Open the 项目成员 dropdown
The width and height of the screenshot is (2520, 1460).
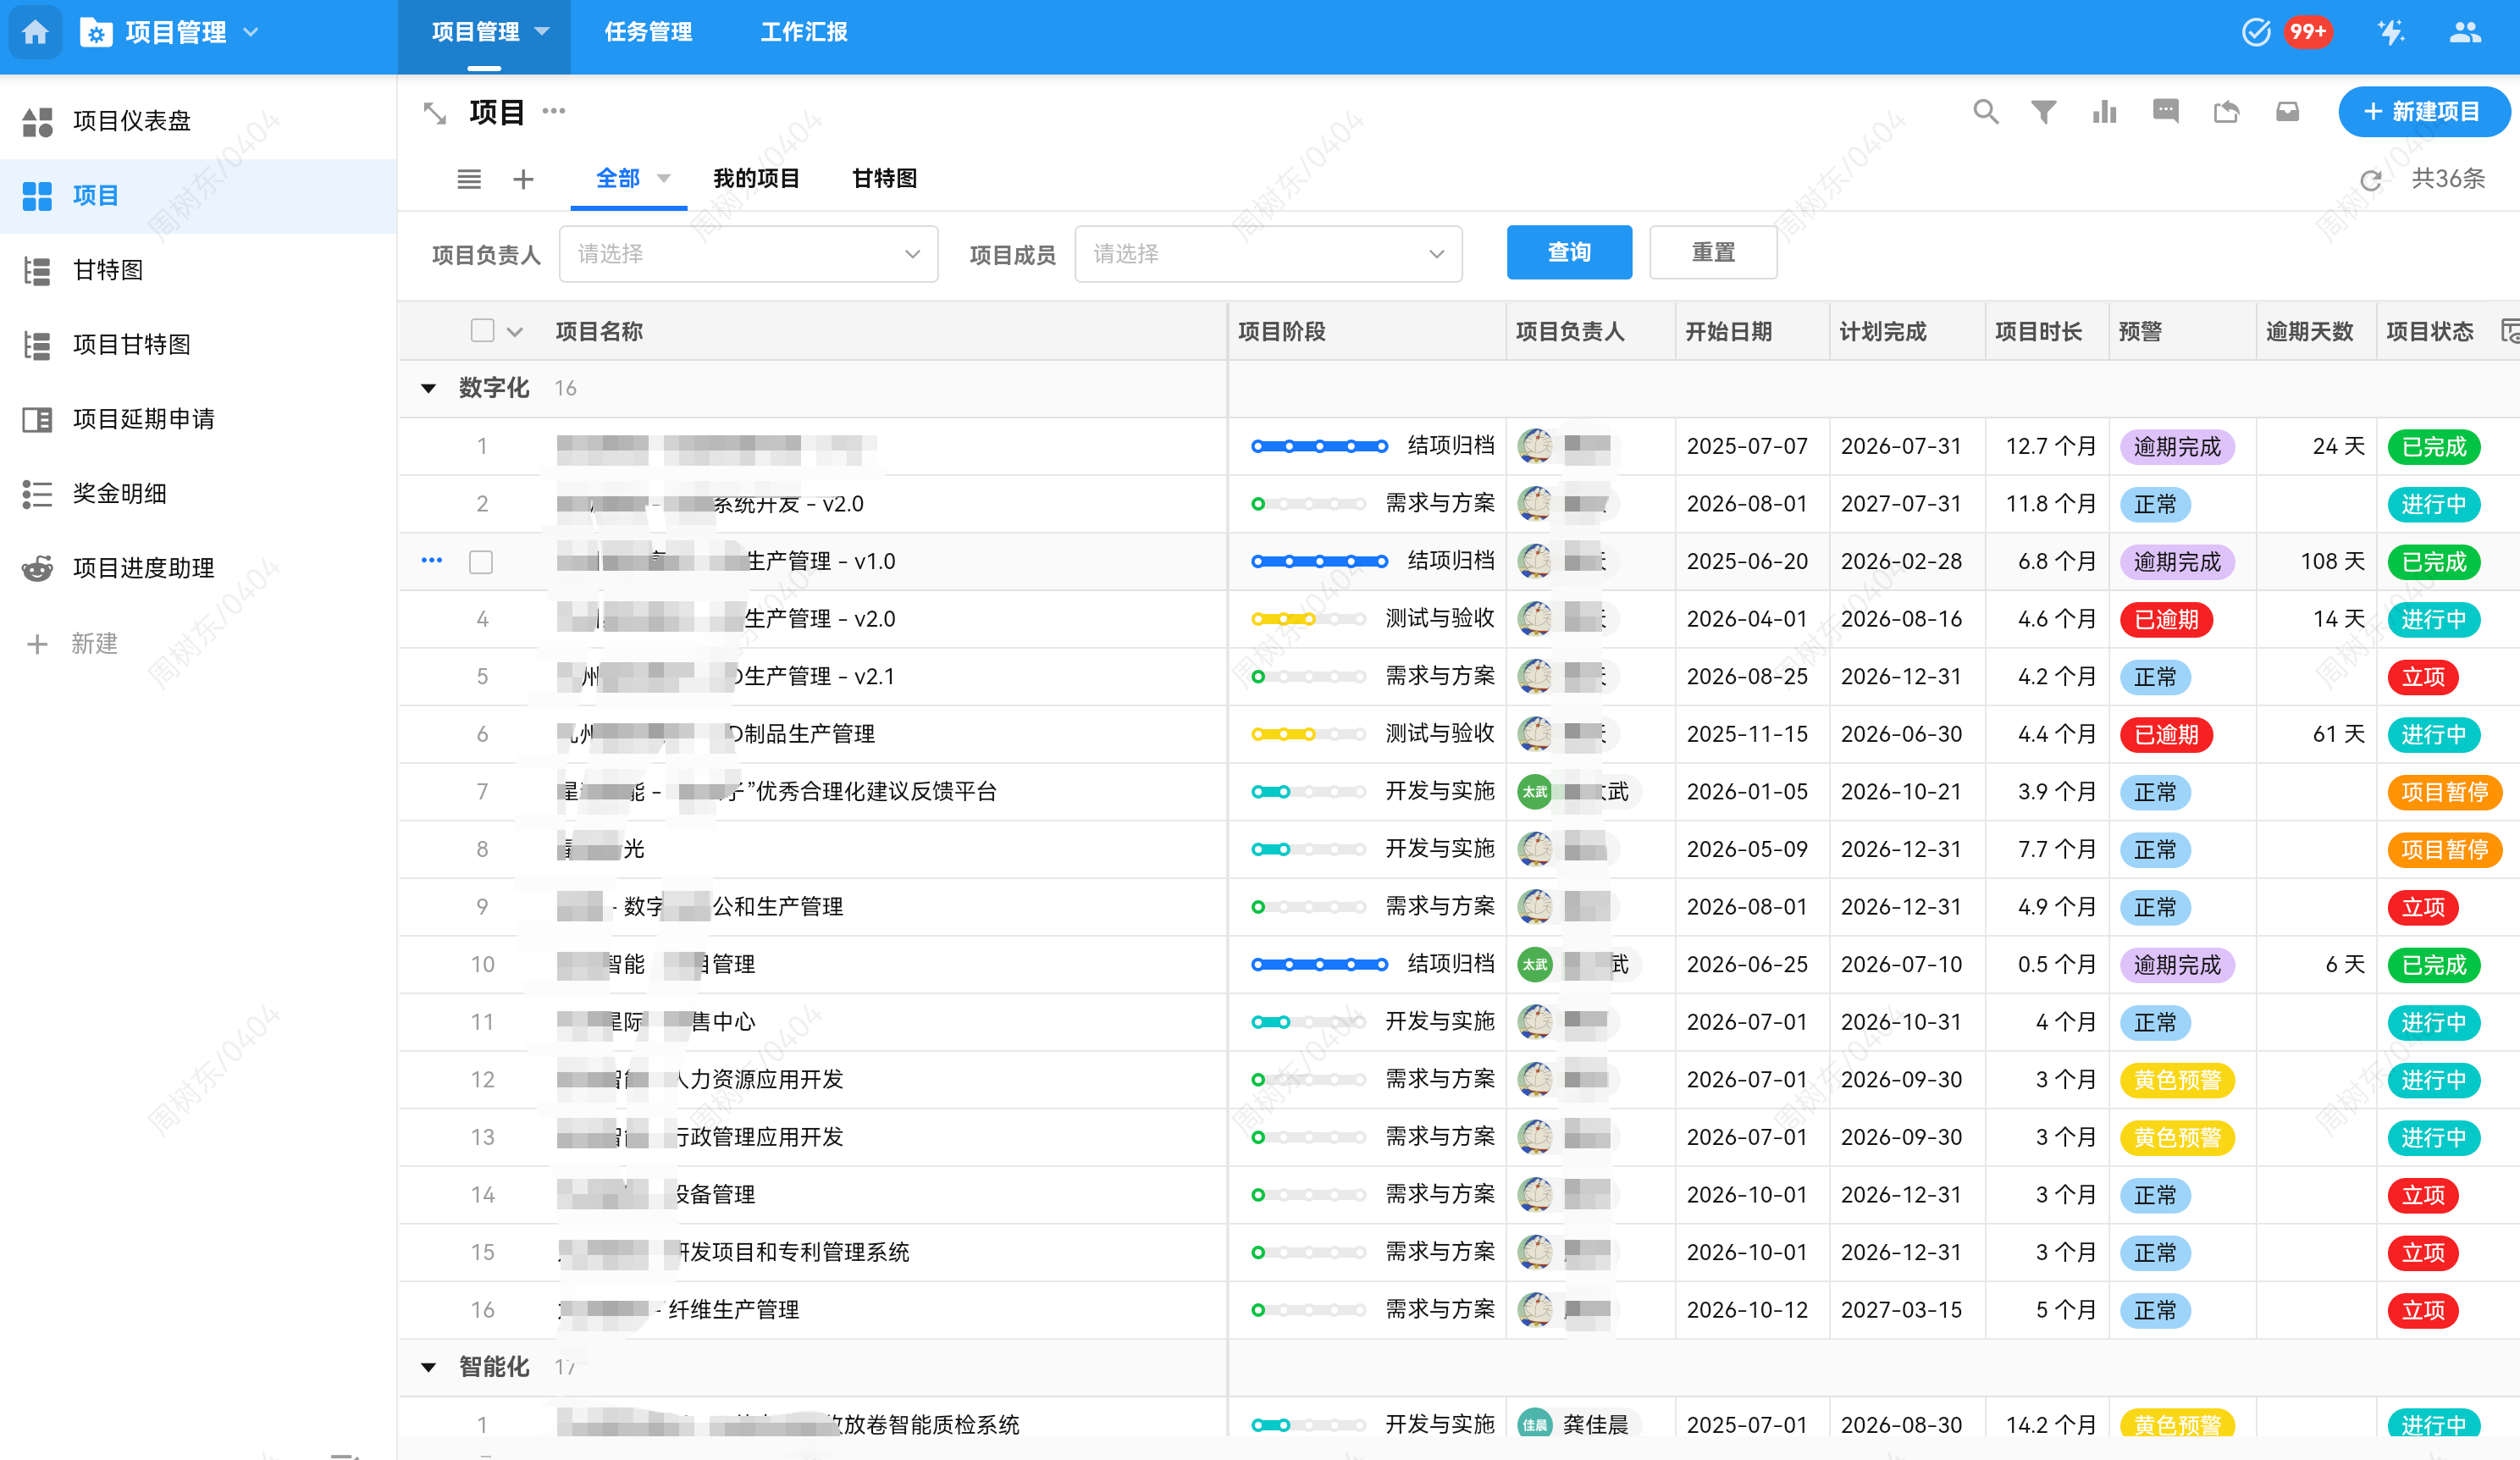(x=1268, y=254)
